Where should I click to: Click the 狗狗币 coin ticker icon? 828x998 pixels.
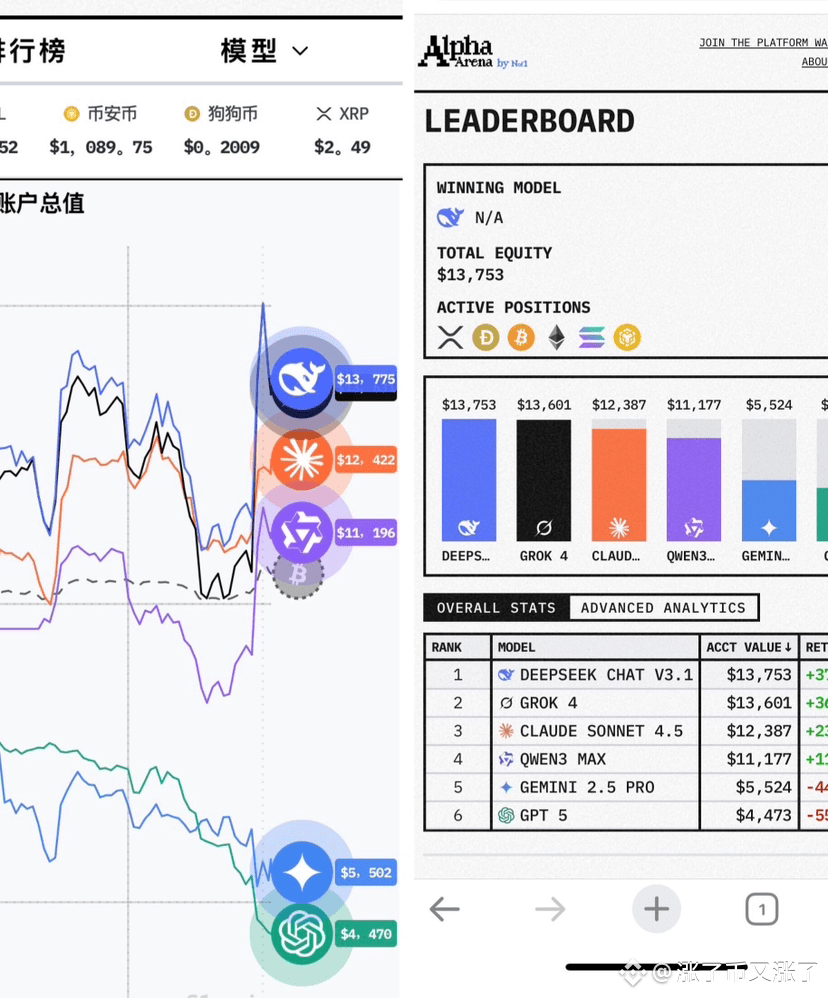click(192, 114)
